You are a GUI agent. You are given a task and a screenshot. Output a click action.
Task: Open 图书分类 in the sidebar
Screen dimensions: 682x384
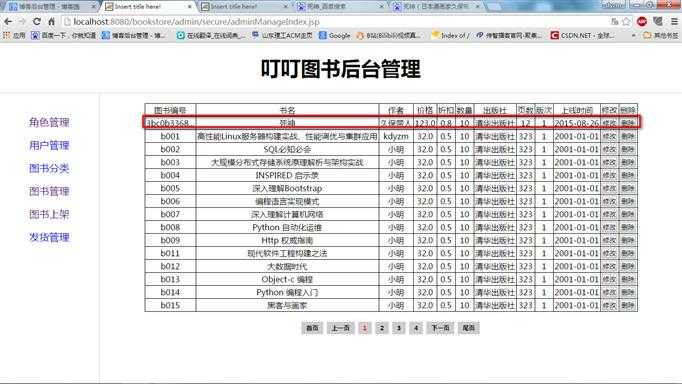[49, 168]
